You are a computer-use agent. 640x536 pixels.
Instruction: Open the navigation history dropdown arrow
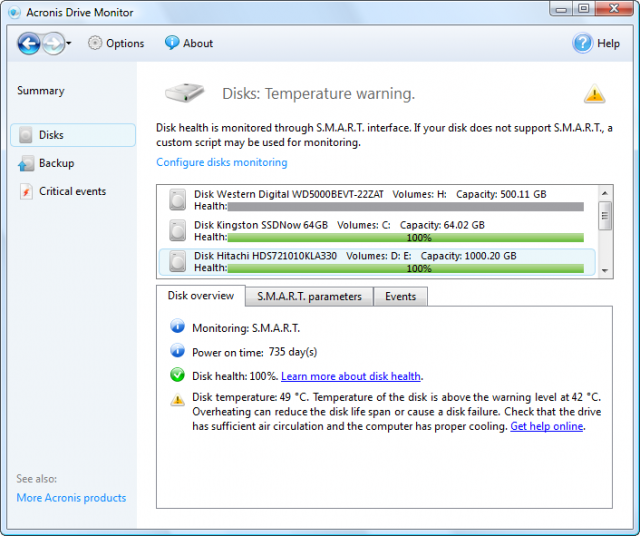coord(69,43)
